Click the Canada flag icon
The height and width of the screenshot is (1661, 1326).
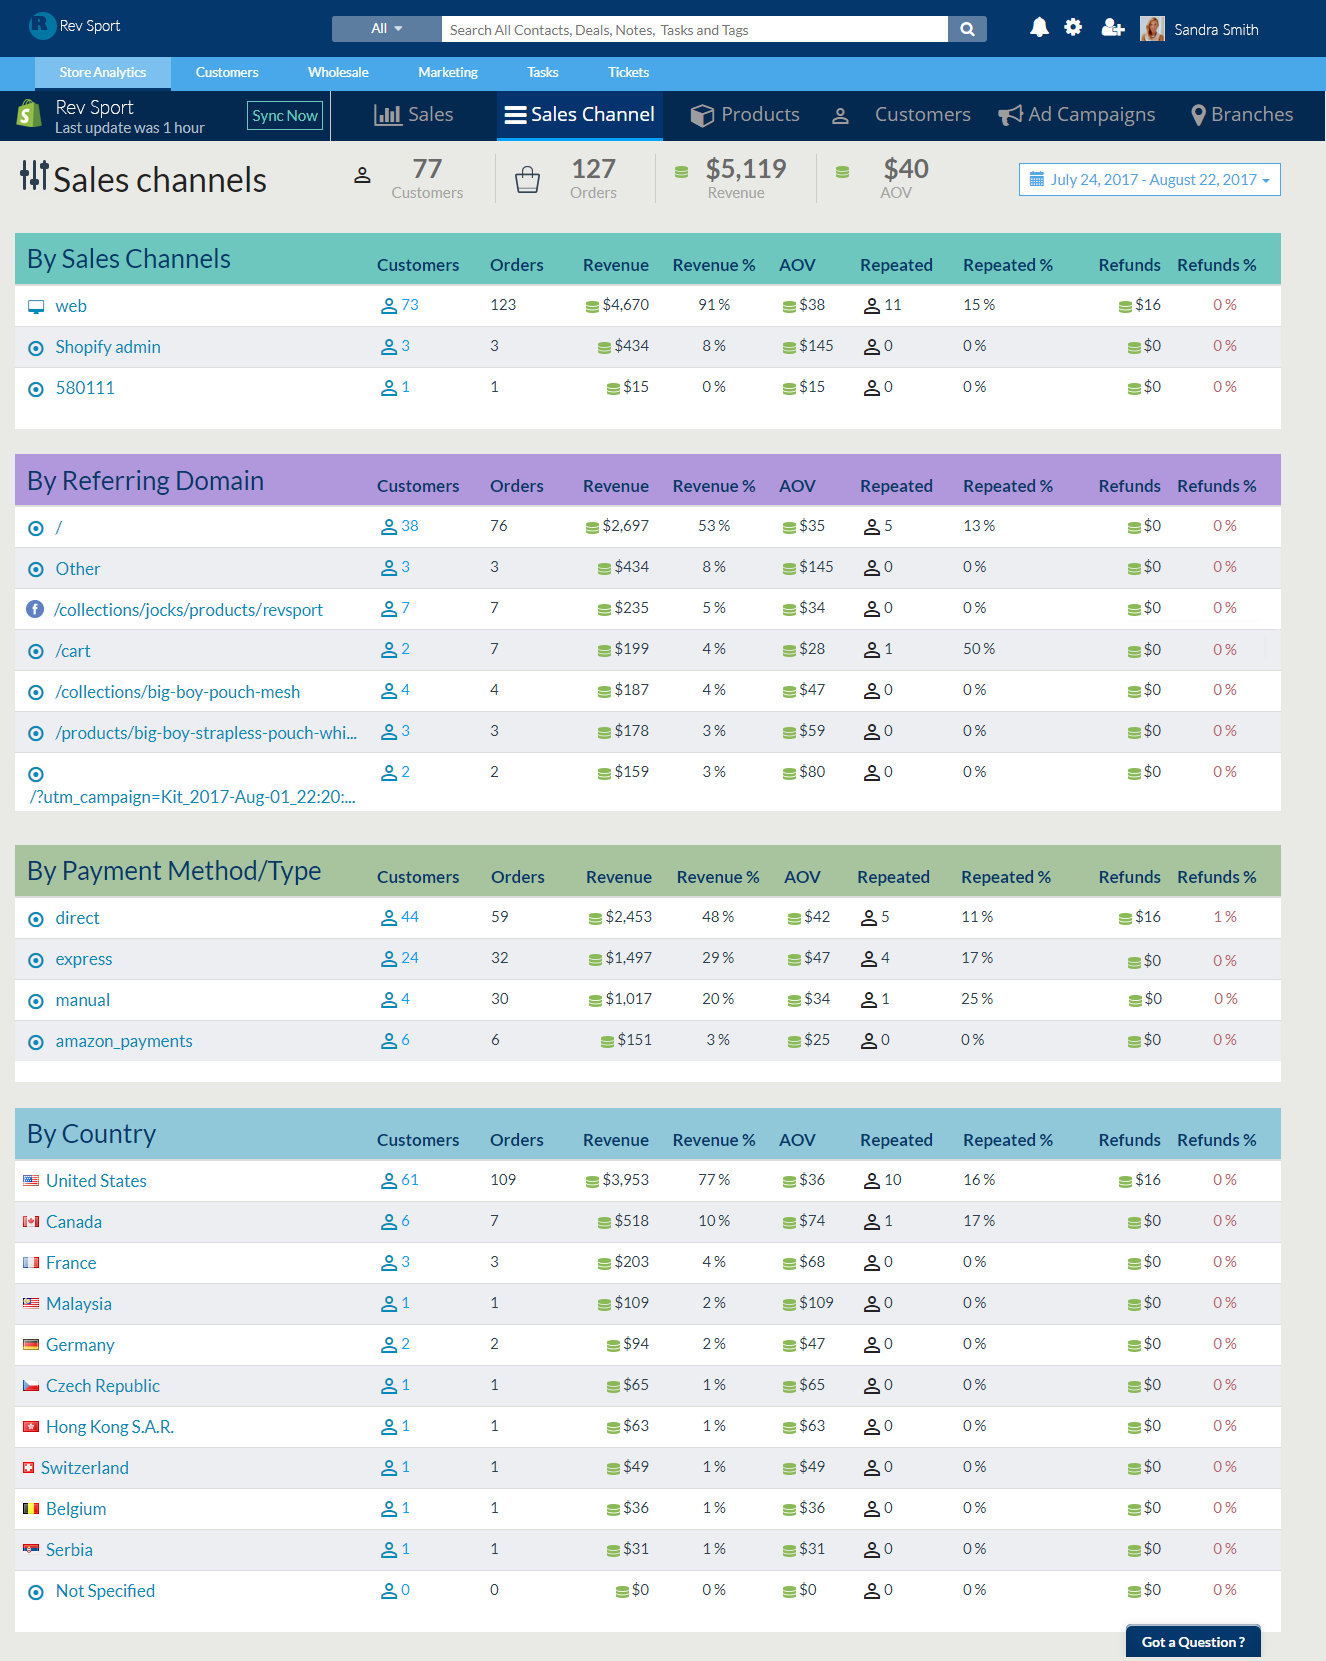[31, 1222]
